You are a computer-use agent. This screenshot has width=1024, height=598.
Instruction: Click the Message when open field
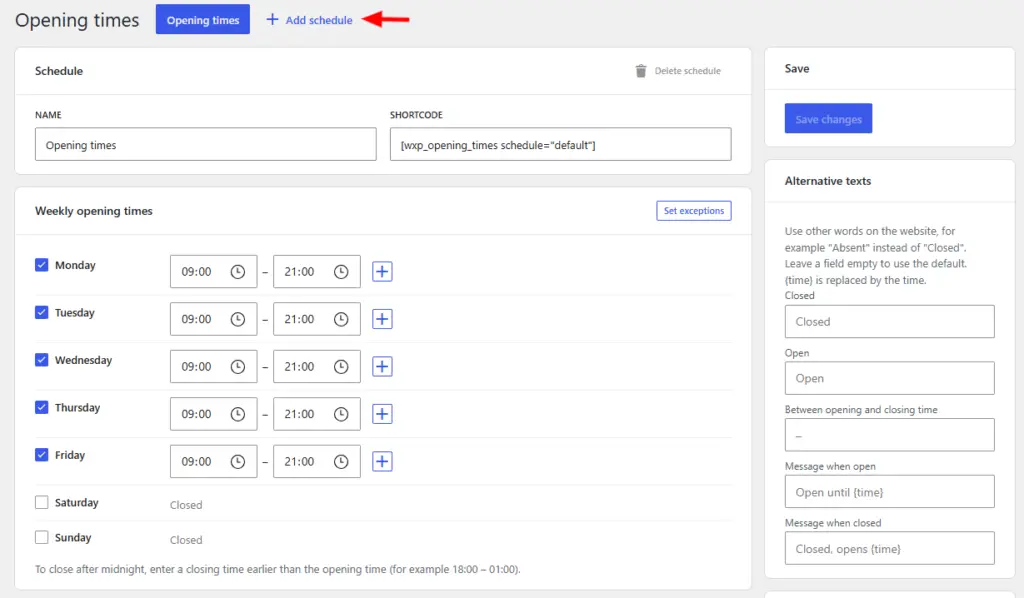click(889, 492)
